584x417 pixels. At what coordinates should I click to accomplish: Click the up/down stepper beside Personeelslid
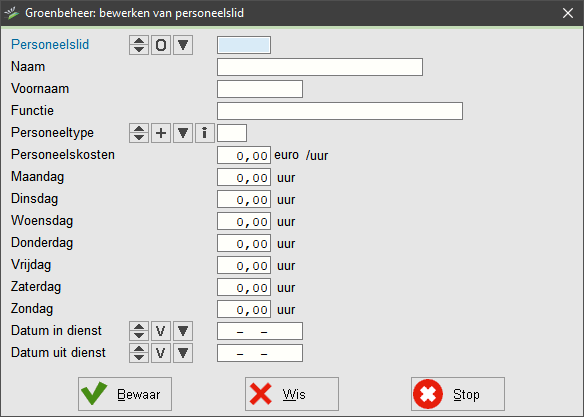(x=139, y=45)
